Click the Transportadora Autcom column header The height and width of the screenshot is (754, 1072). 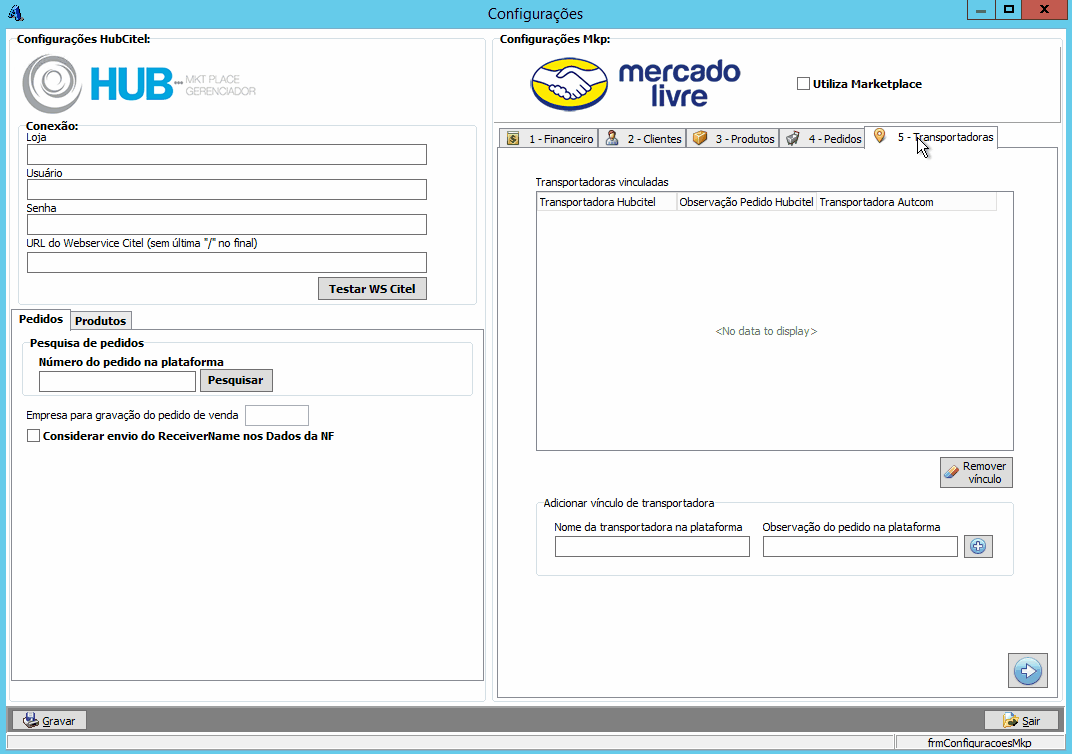907,202
